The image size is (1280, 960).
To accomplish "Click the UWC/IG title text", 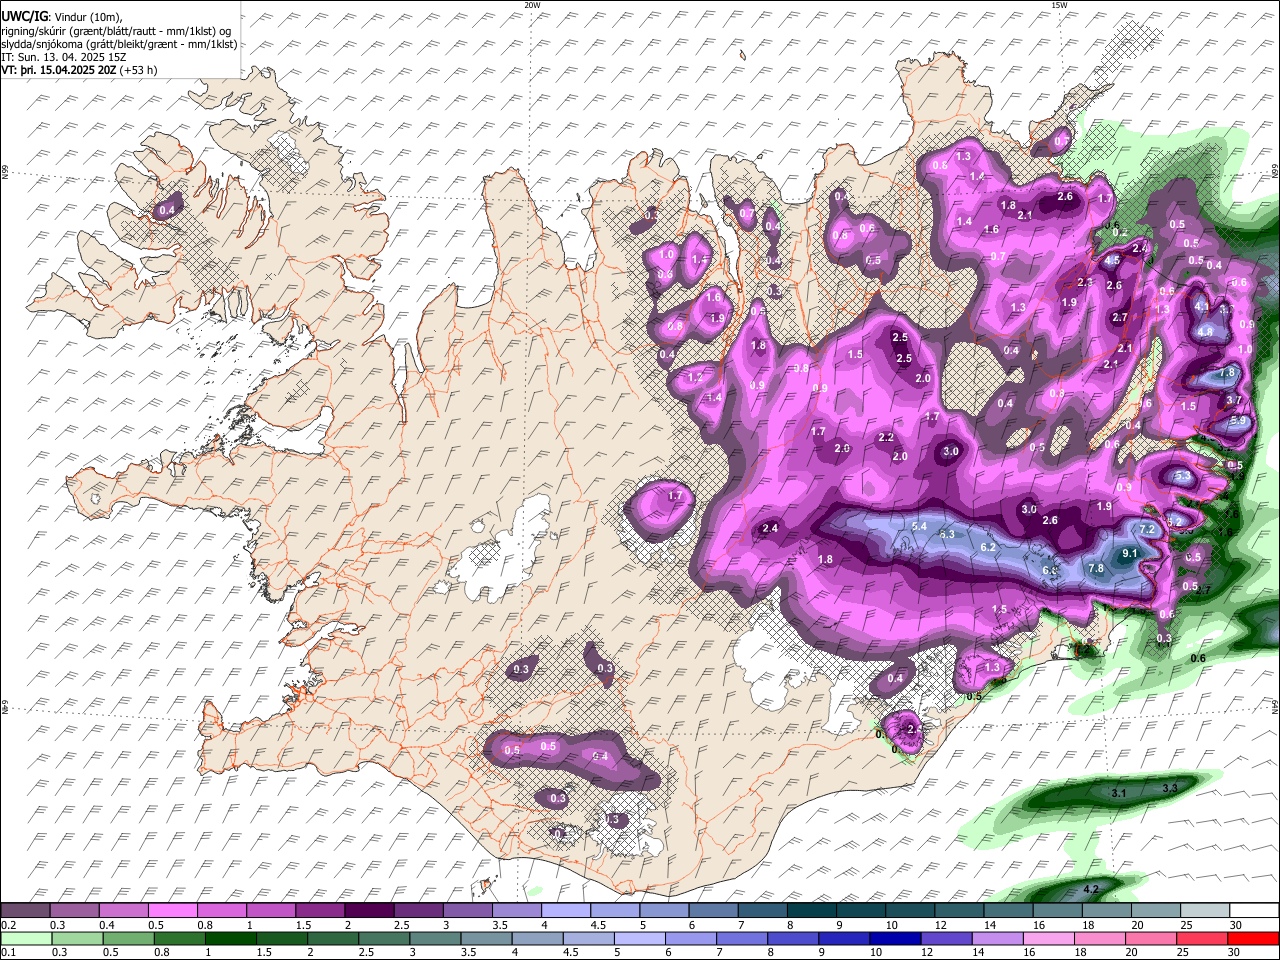I will [23, 17].
